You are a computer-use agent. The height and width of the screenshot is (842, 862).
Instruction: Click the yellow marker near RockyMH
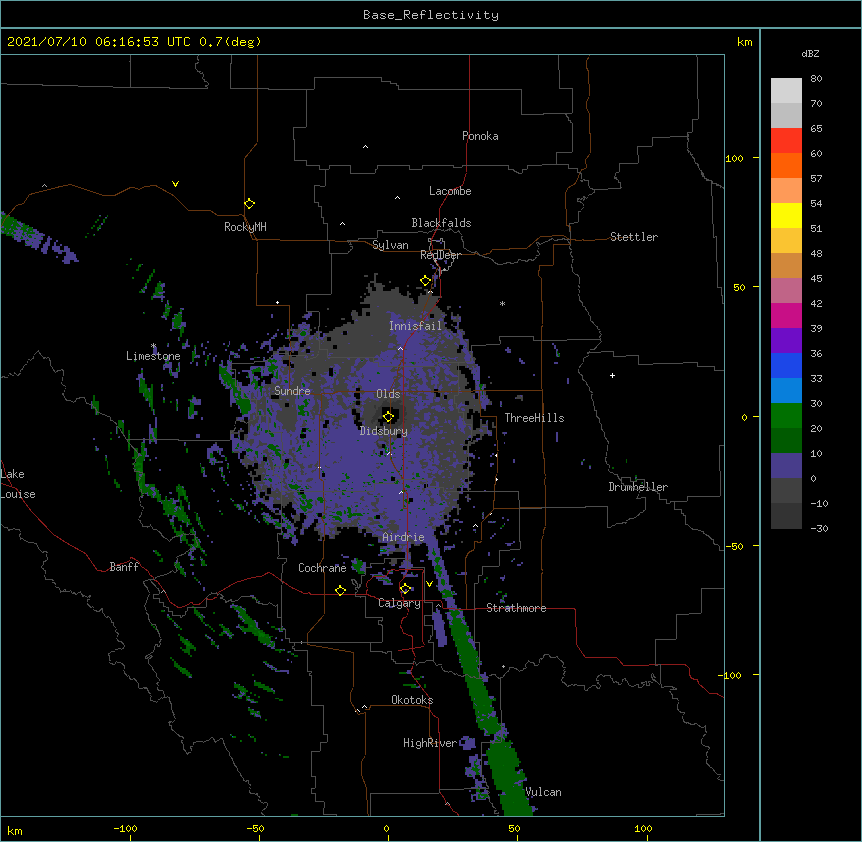249,204
